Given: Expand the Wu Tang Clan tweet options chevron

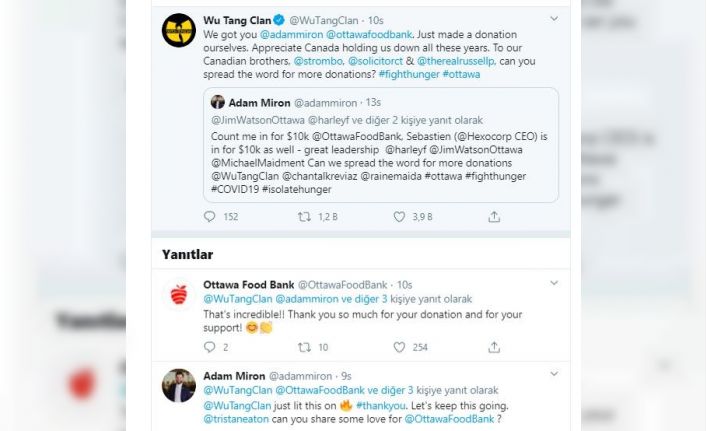Looking at the screenshot, I should (x=554, y=18).
